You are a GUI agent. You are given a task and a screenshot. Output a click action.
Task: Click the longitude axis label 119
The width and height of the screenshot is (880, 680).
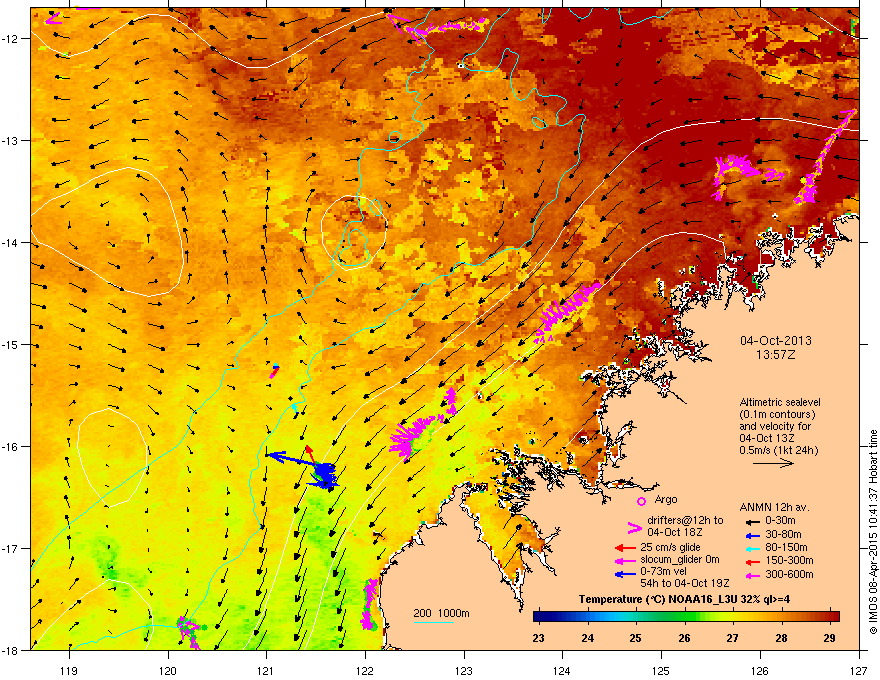69,670
